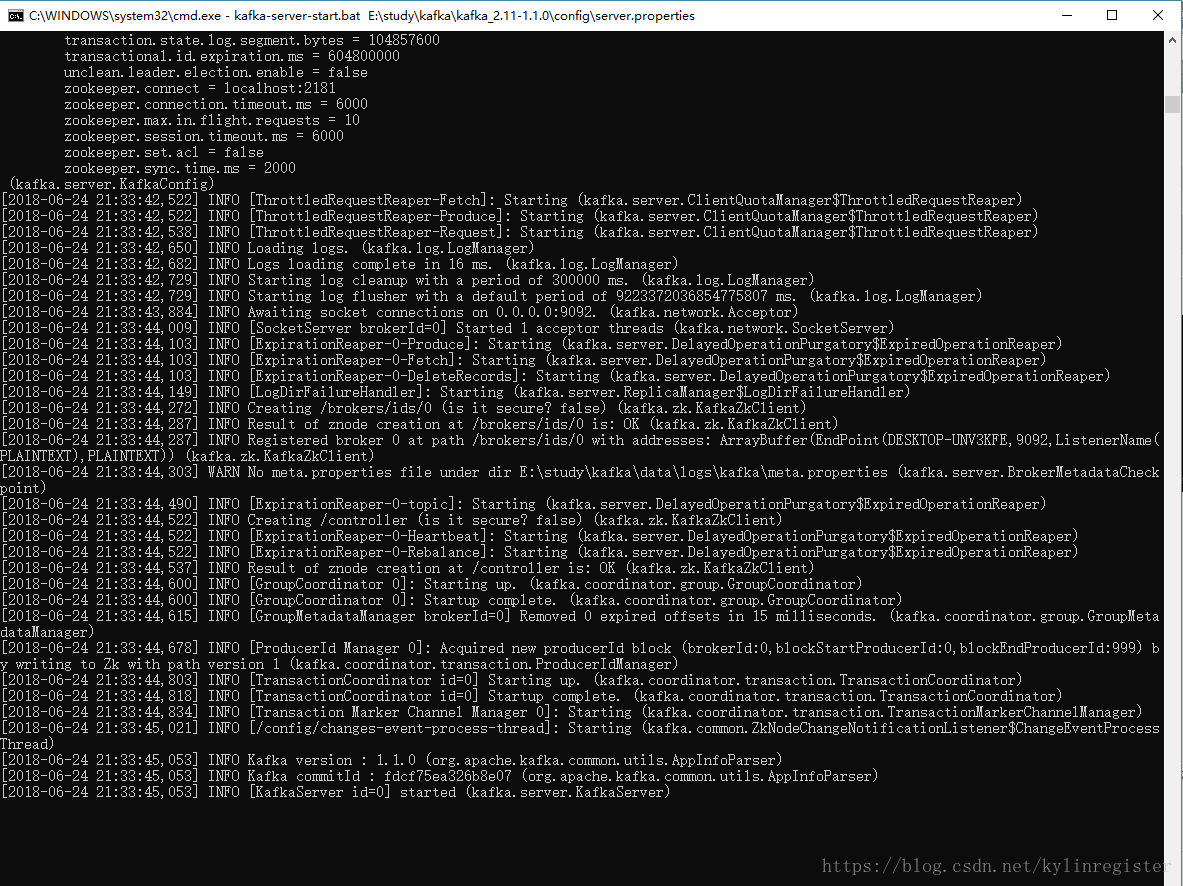Image resolution: width=1183 pixels, height=886 pixels.
Task: Click 'Started 1 acceptor threads' log line
Action: pyautogui.click(x=447, y=328)
